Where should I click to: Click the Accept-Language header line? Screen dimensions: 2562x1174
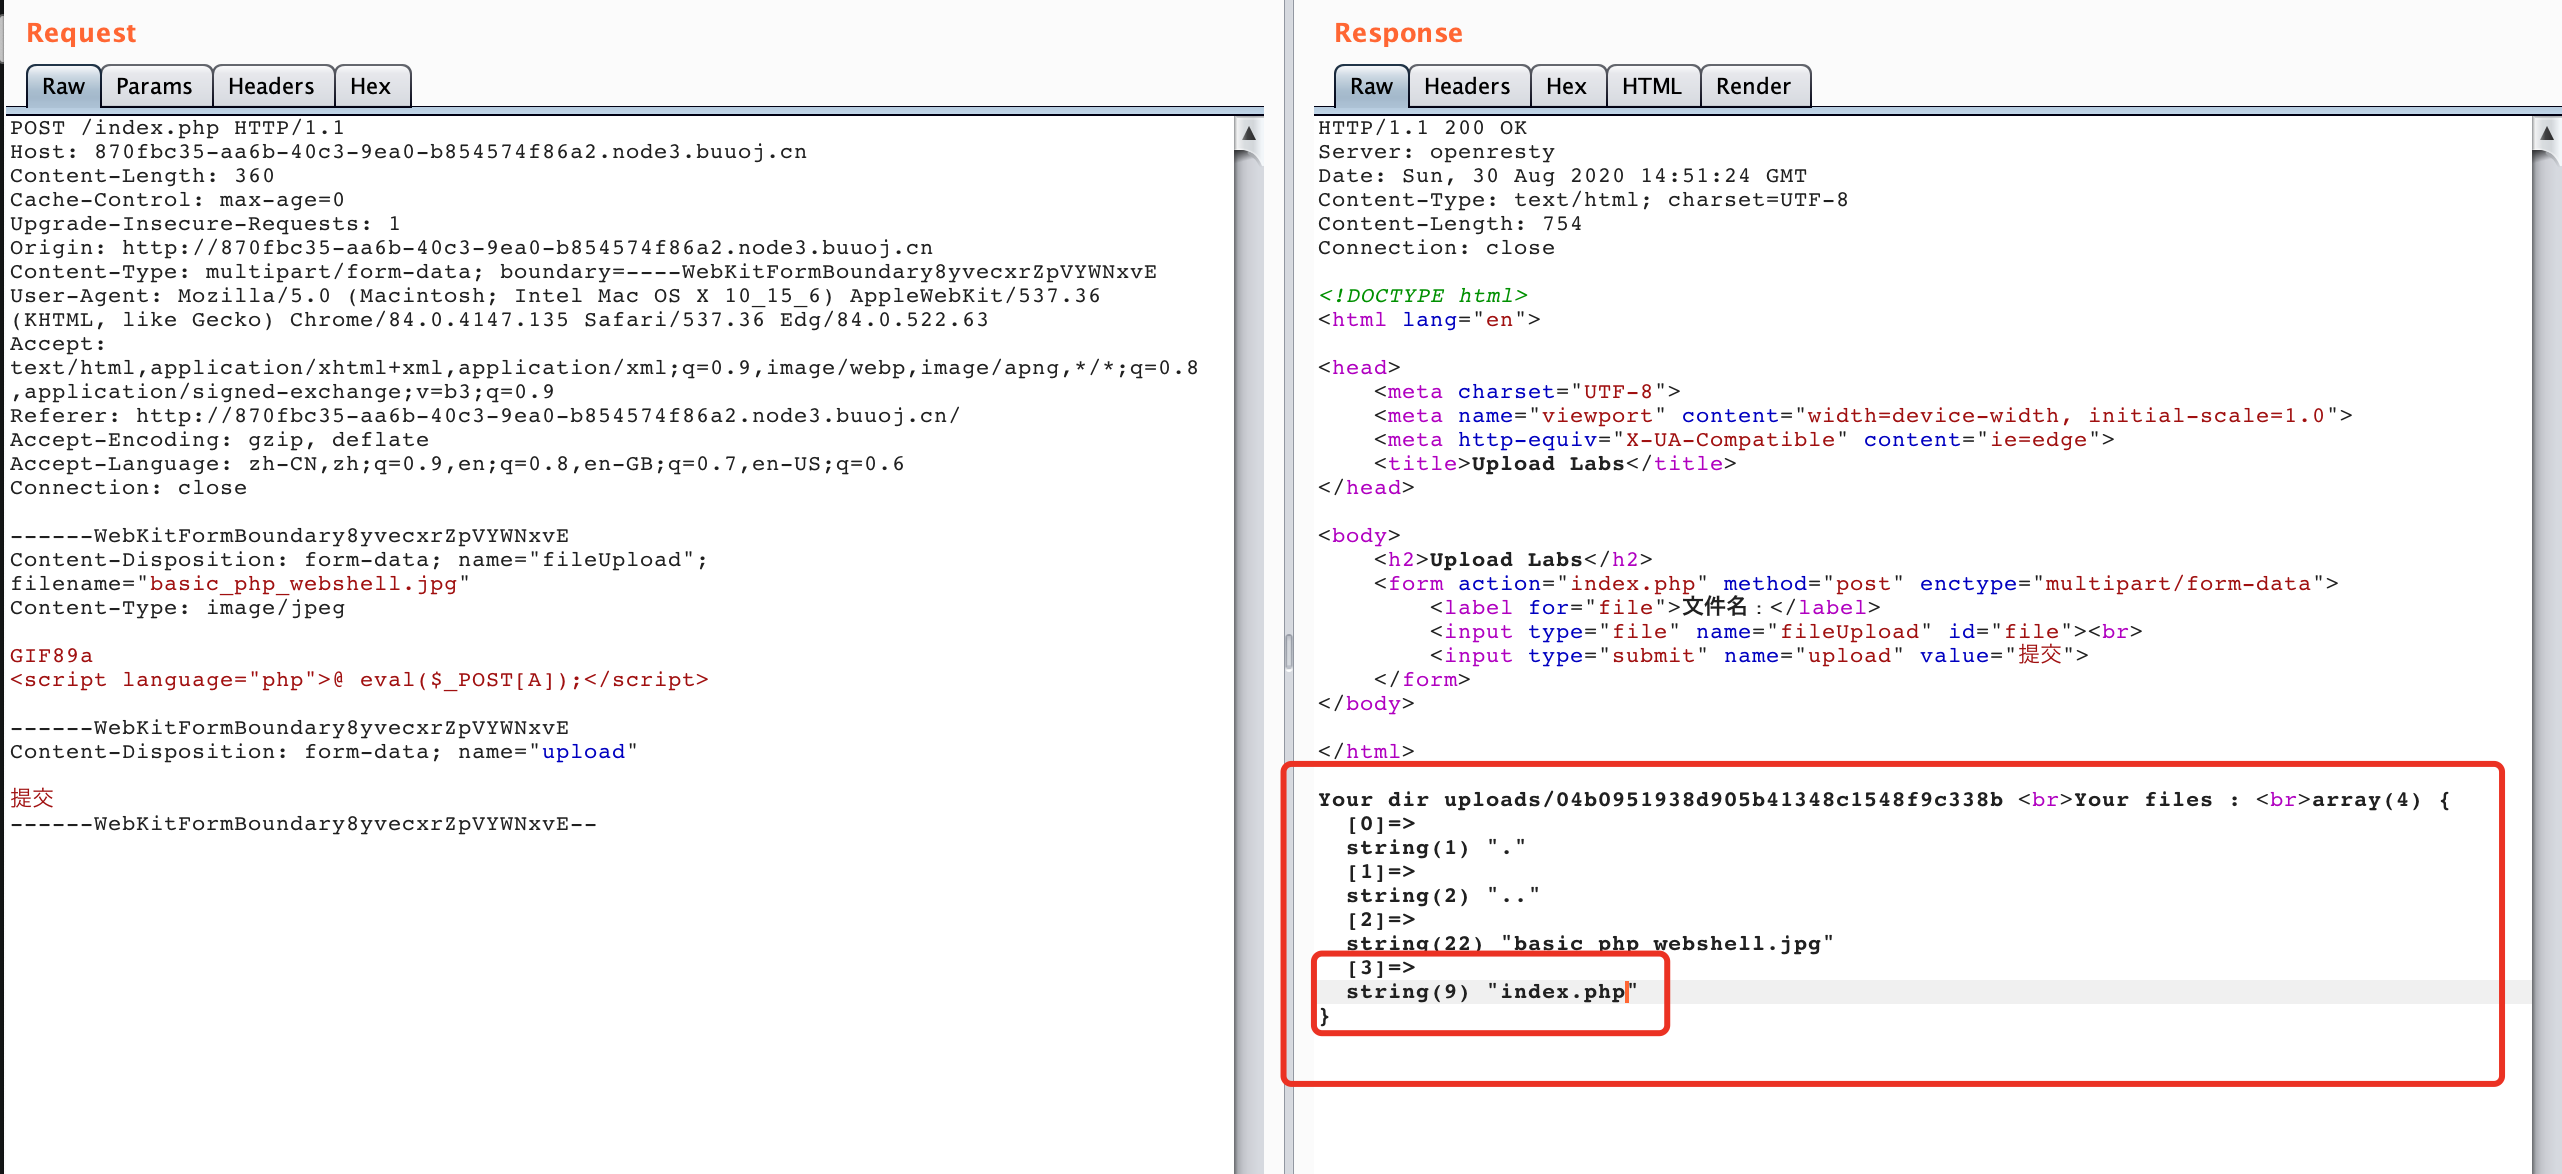coord(457,464)
